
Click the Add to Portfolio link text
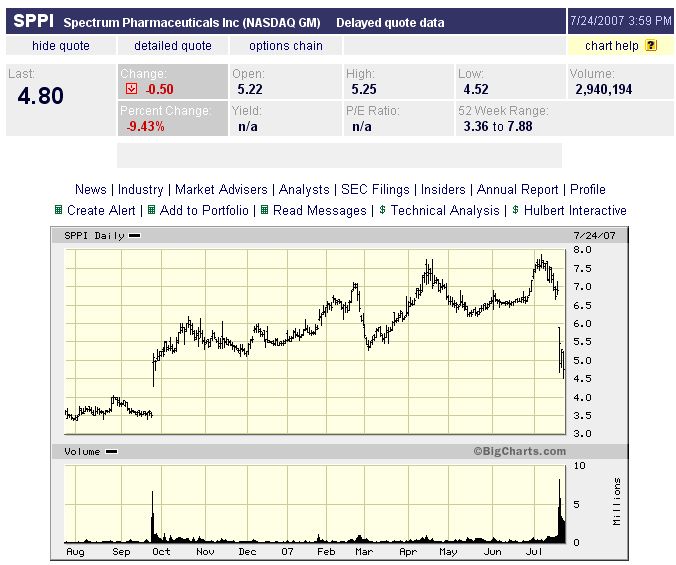pyautogui.click(x=204, y=210)
